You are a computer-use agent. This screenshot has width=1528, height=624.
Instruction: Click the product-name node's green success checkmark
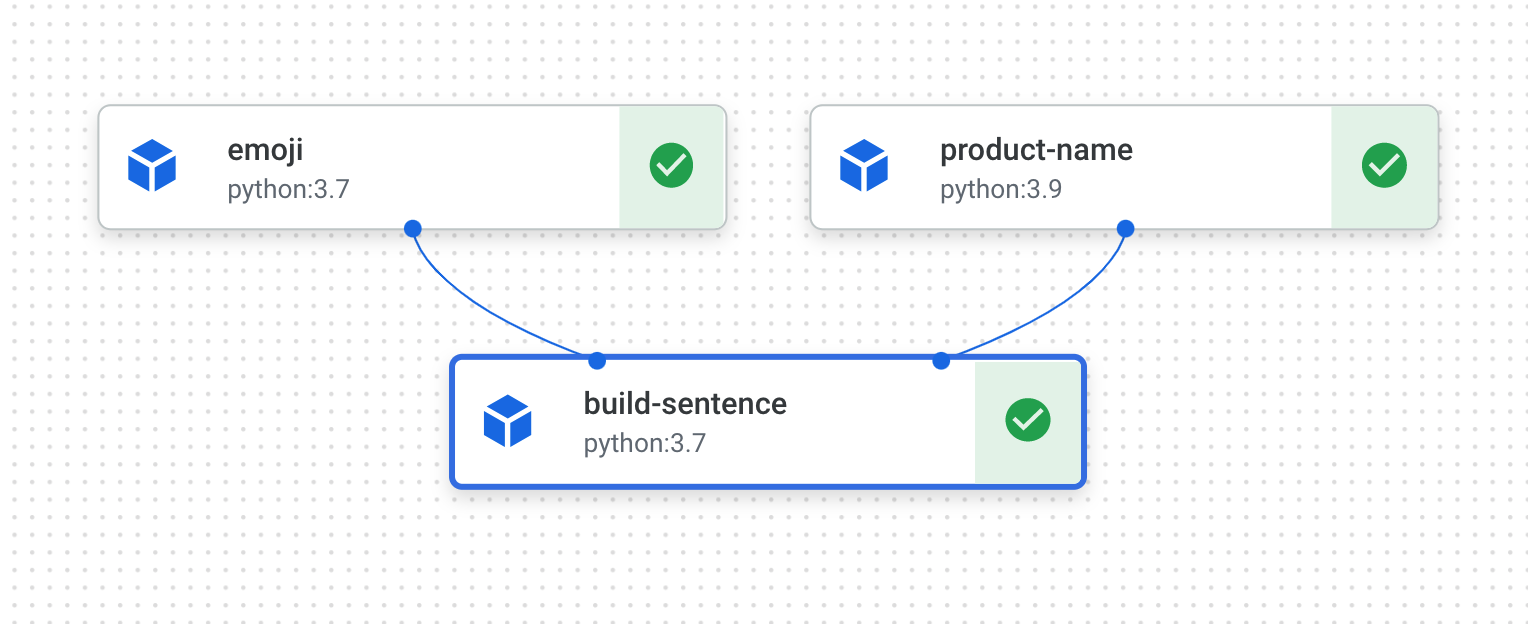(1384, 166)
